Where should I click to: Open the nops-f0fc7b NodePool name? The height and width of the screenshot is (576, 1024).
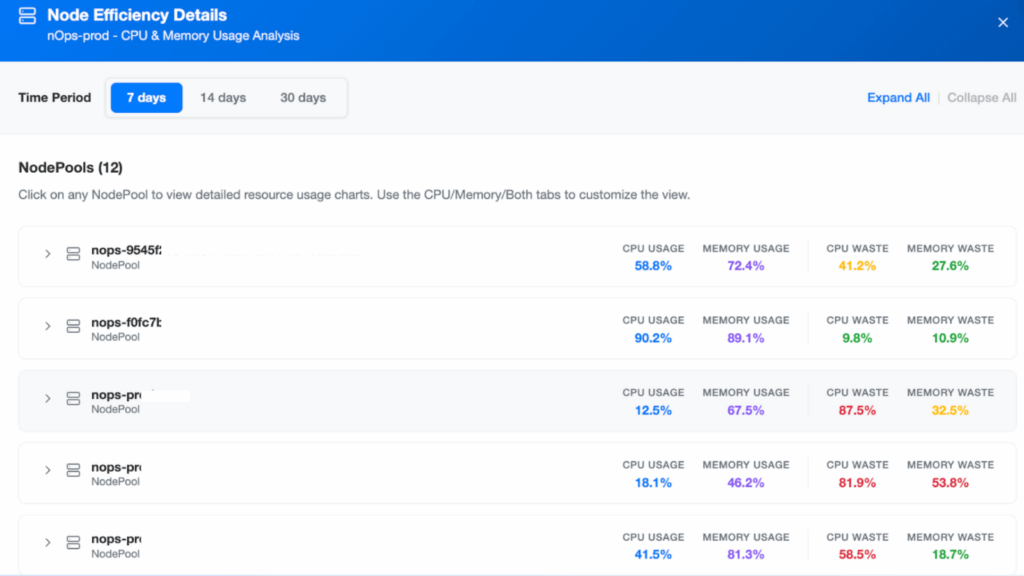(x=126, y=323)
